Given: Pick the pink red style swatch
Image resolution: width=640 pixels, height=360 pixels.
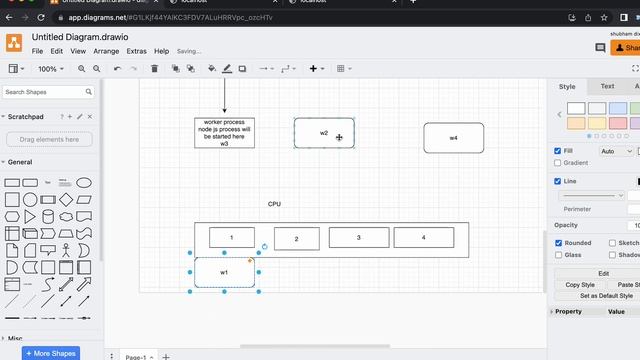Looking at the screenshot, I should pos(618,123).
